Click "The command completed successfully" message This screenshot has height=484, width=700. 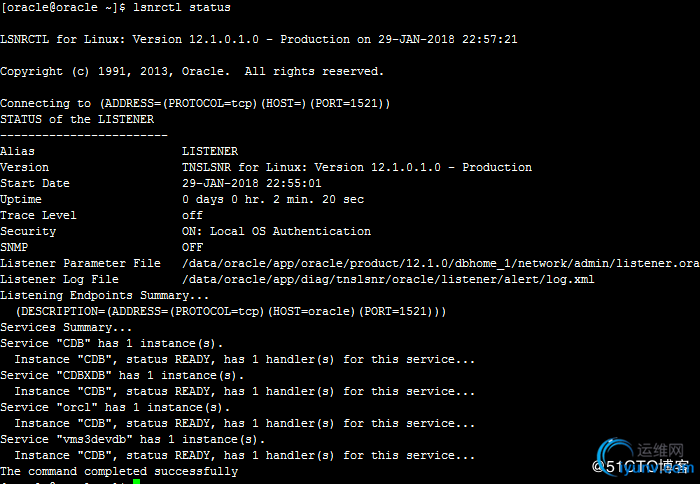[119, 471]
